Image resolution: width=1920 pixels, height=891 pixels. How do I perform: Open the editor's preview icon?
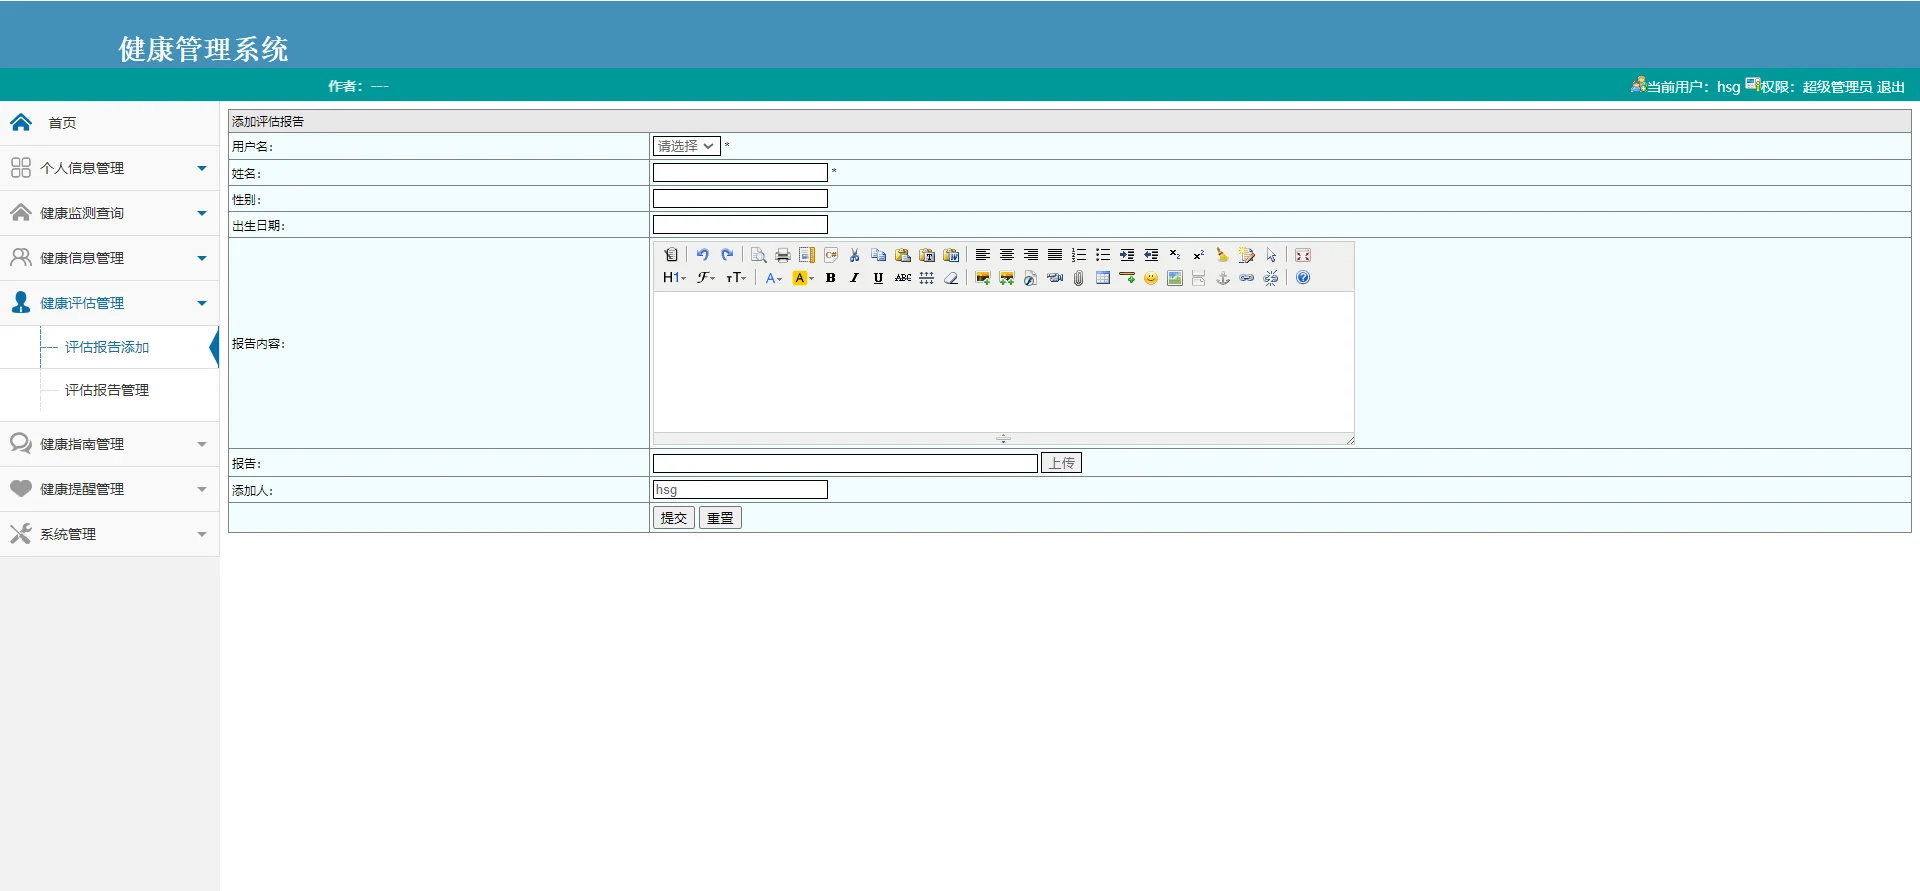(x=759, y=255)
